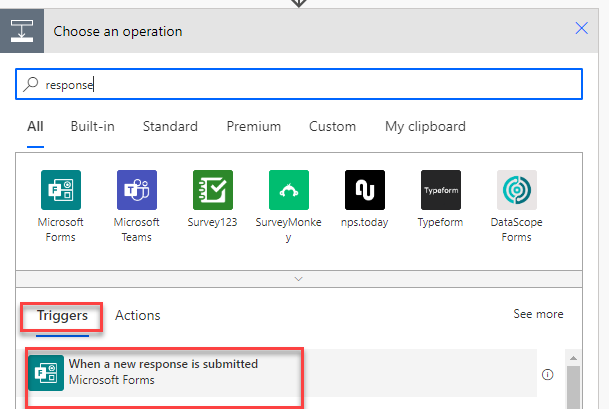This screenshot has width=609, height=409.
Task: Open the Standard tab
Action: (x=170, y=127)
